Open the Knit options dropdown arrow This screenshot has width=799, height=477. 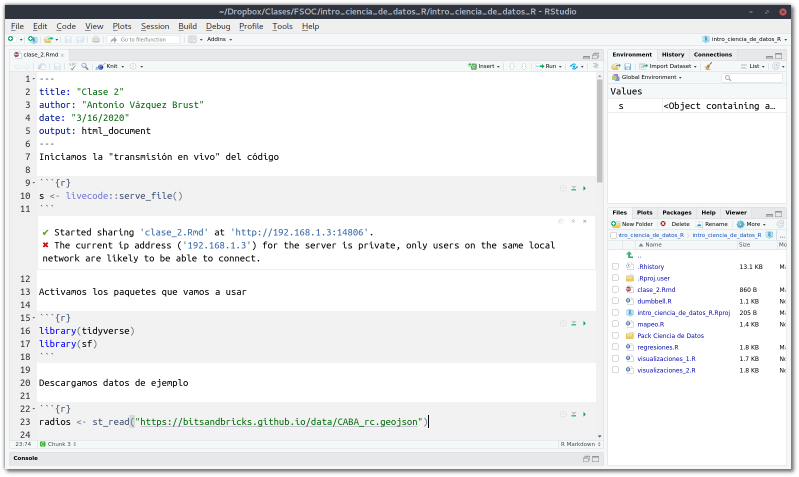[123, 67]
